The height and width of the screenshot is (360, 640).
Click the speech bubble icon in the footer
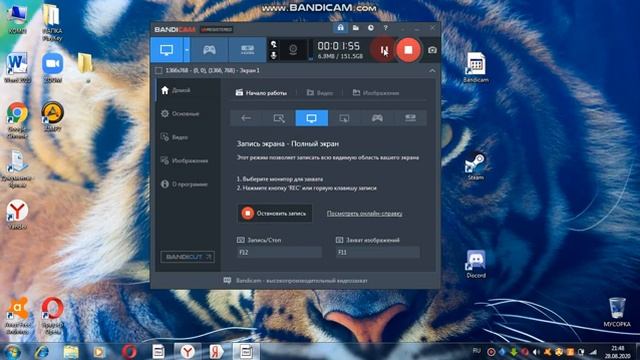(x=227, y=280)
